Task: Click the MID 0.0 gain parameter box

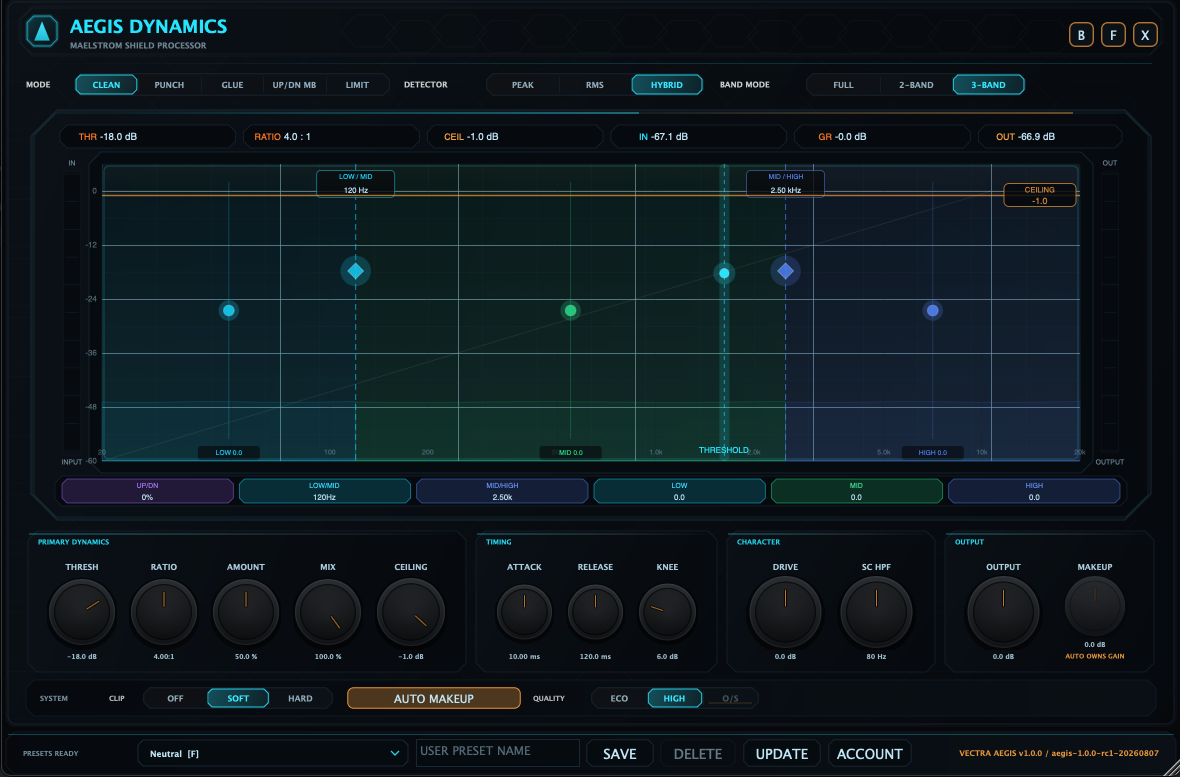Action: click(856, 491)
